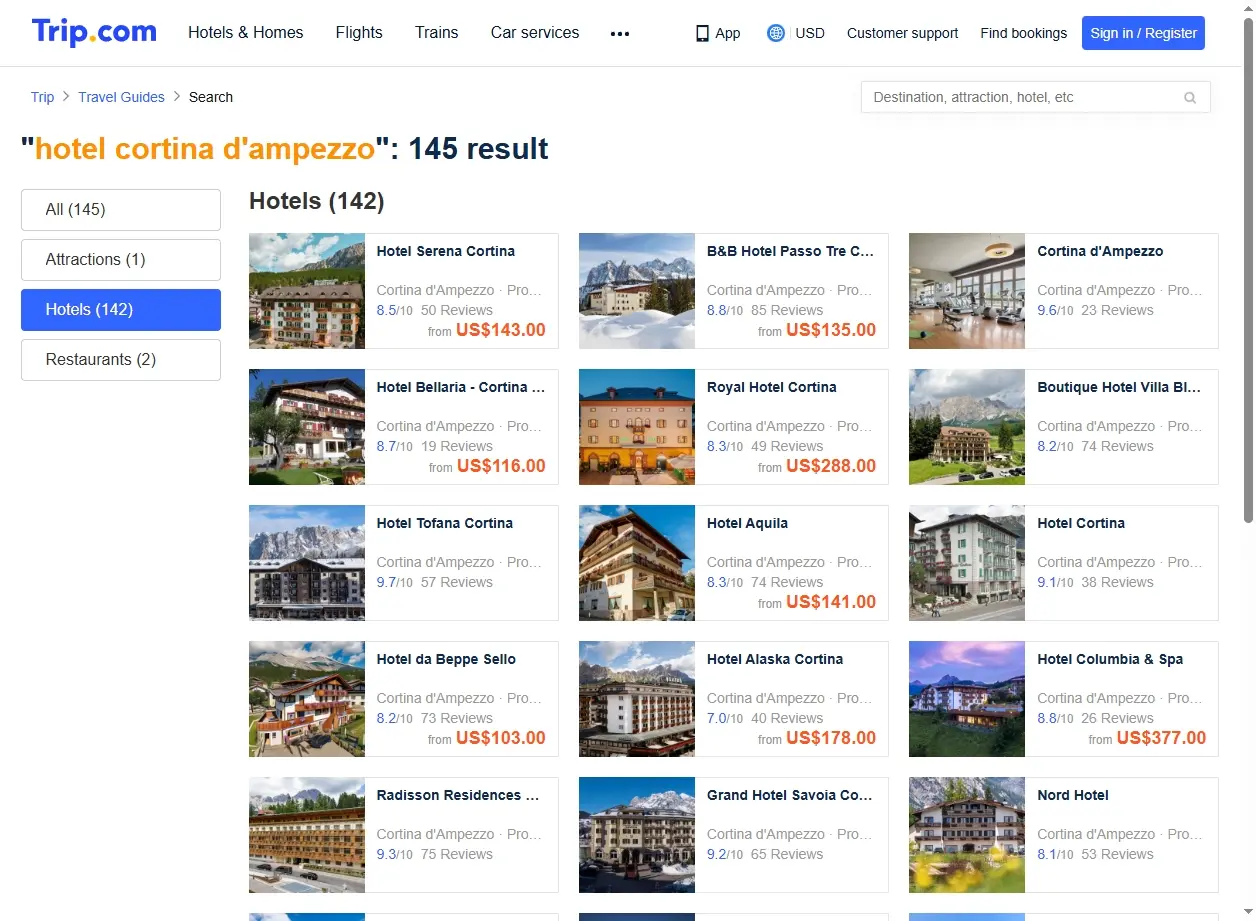Open Hotel Bellaria thumbnail image
Screen dimensions: 1256x921
tap(307, 427)
